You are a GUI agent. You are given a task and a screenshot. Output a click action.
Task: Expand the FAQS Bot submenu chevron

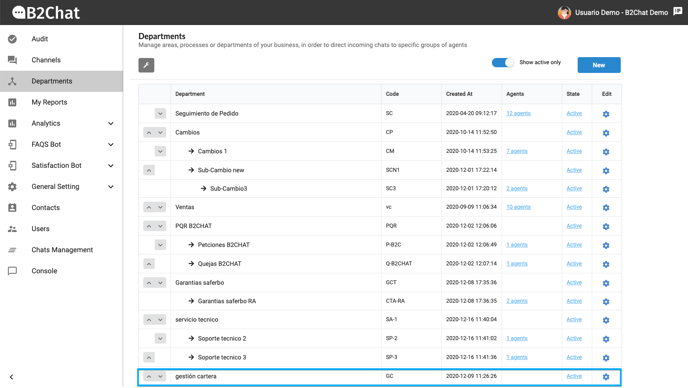[111, 144]
